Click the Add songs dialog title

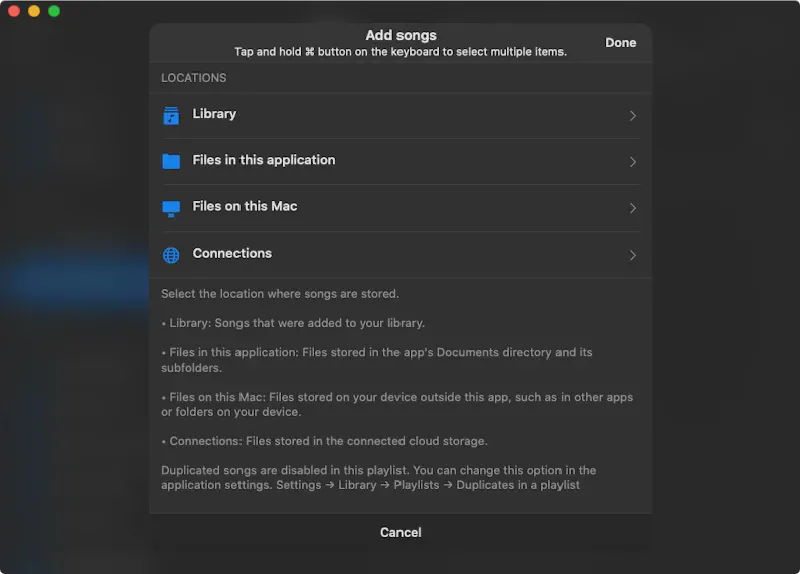(400, 36)
